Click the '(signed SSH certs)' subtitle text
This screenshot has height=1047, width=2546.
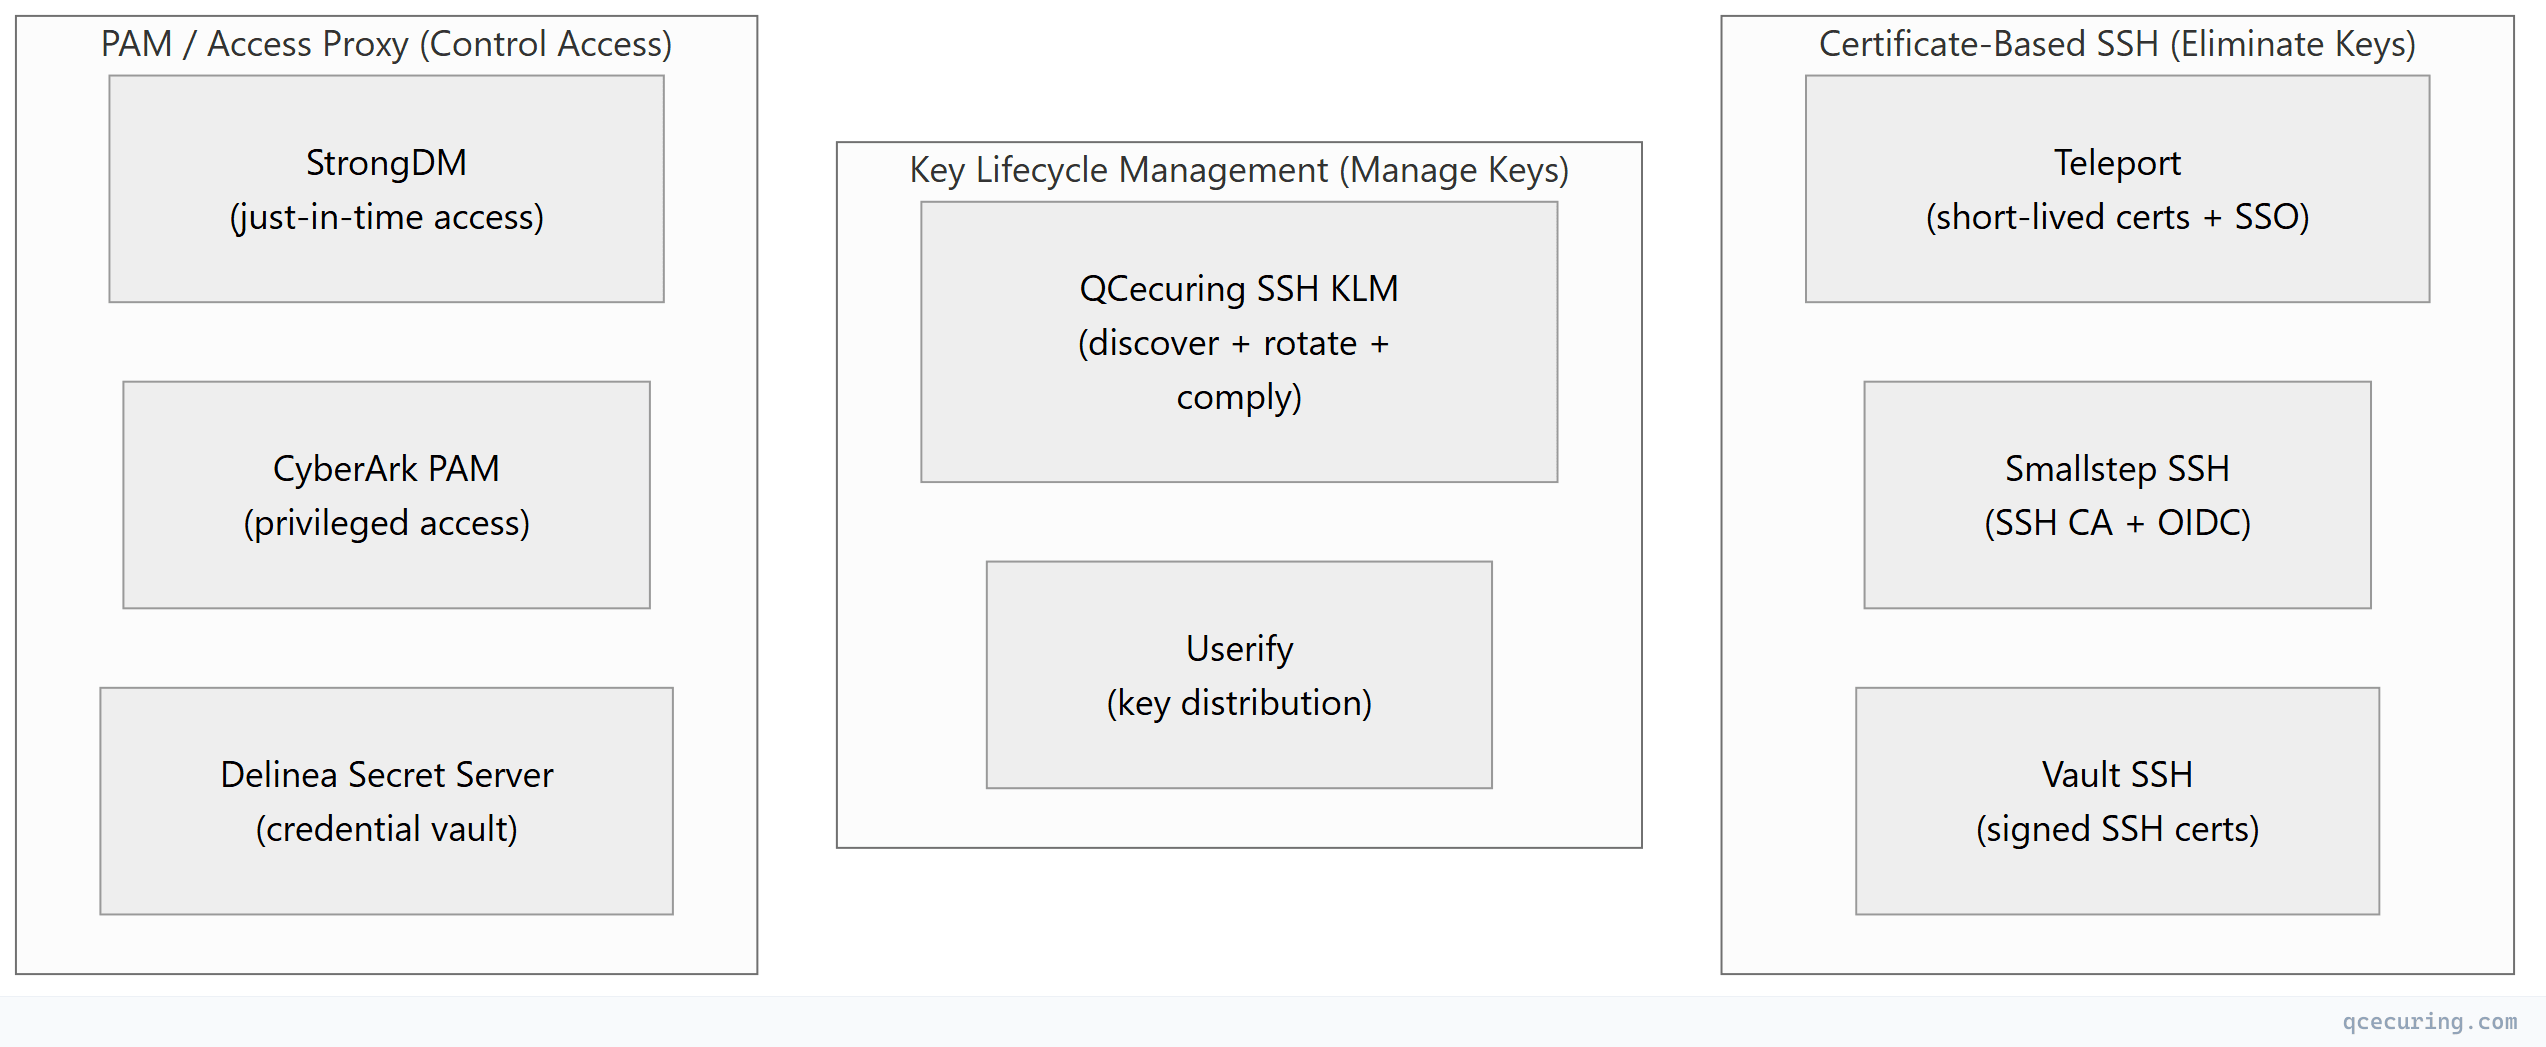[x=2117, y=829]
